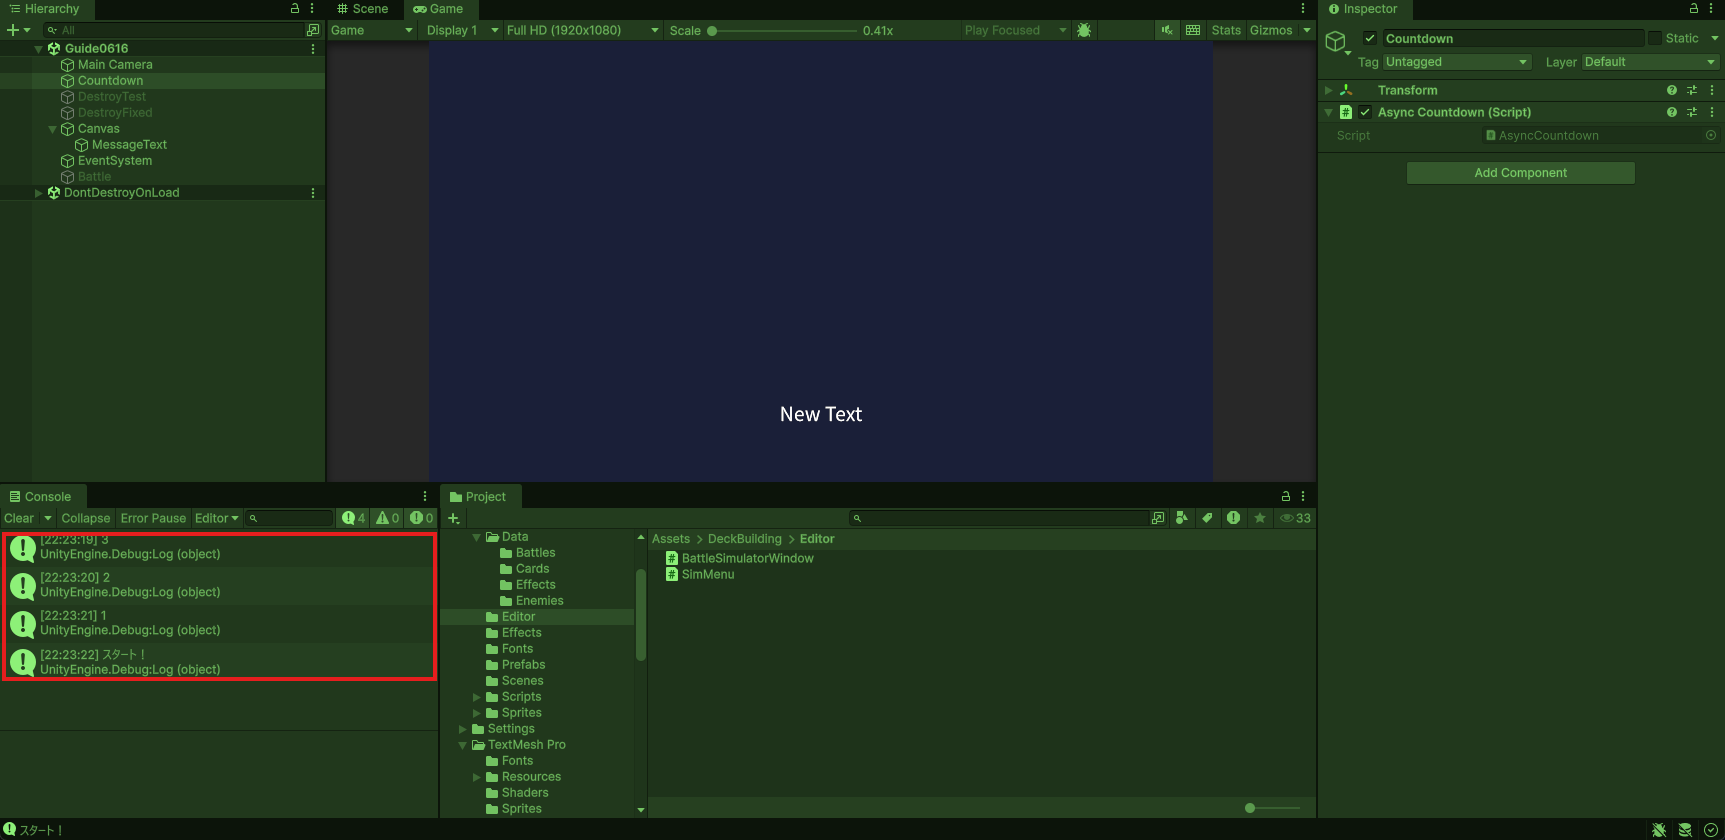Click the Search by Label tag icon
The width and height of the screenshot is (1725, 840).
point(1207,518)
